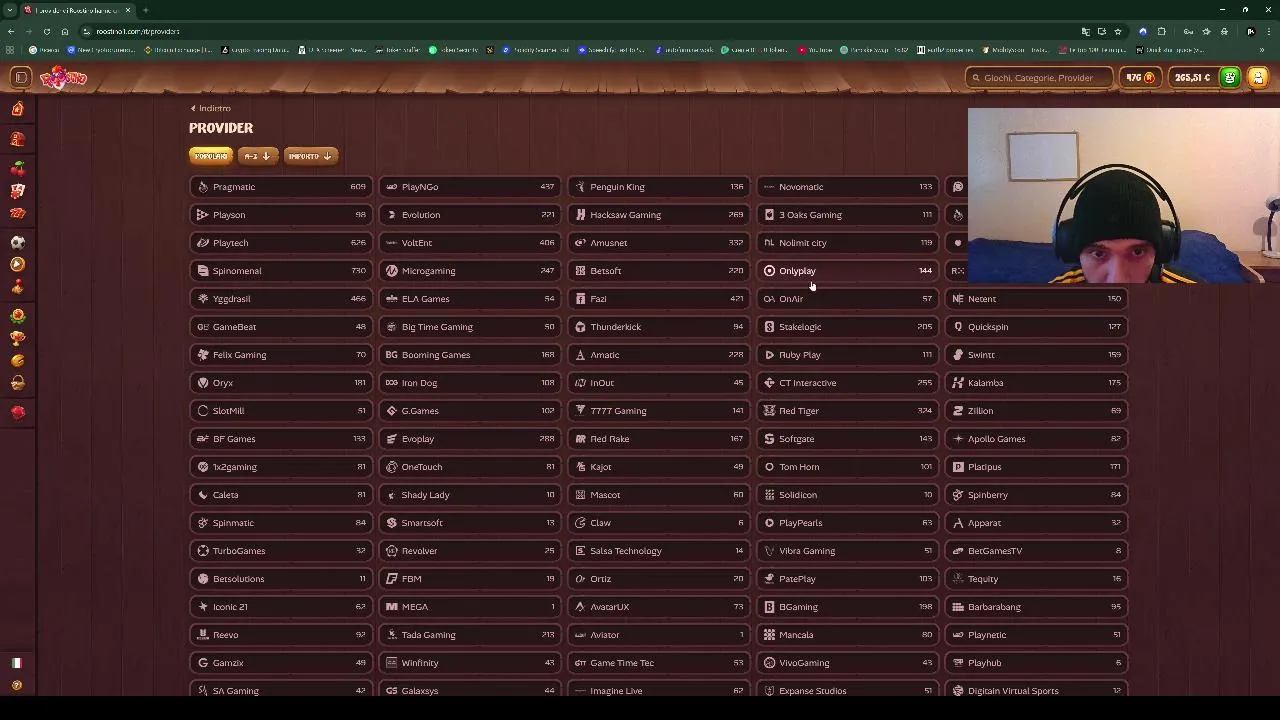The width and height of the screenshot is (1280, 720).
Task: Open the wicker basket sidebar icon
Action: click(17, 382)
